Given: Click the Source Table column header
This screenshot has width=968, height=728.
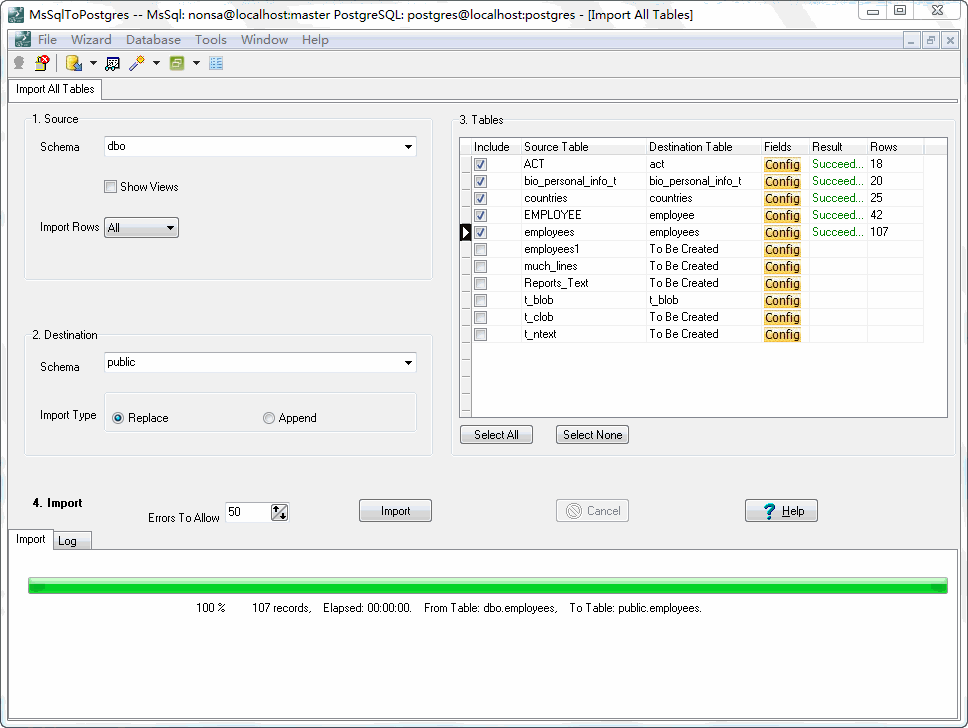Looking at the screenshot, I should pyautogui.click(x=583, y=147).
